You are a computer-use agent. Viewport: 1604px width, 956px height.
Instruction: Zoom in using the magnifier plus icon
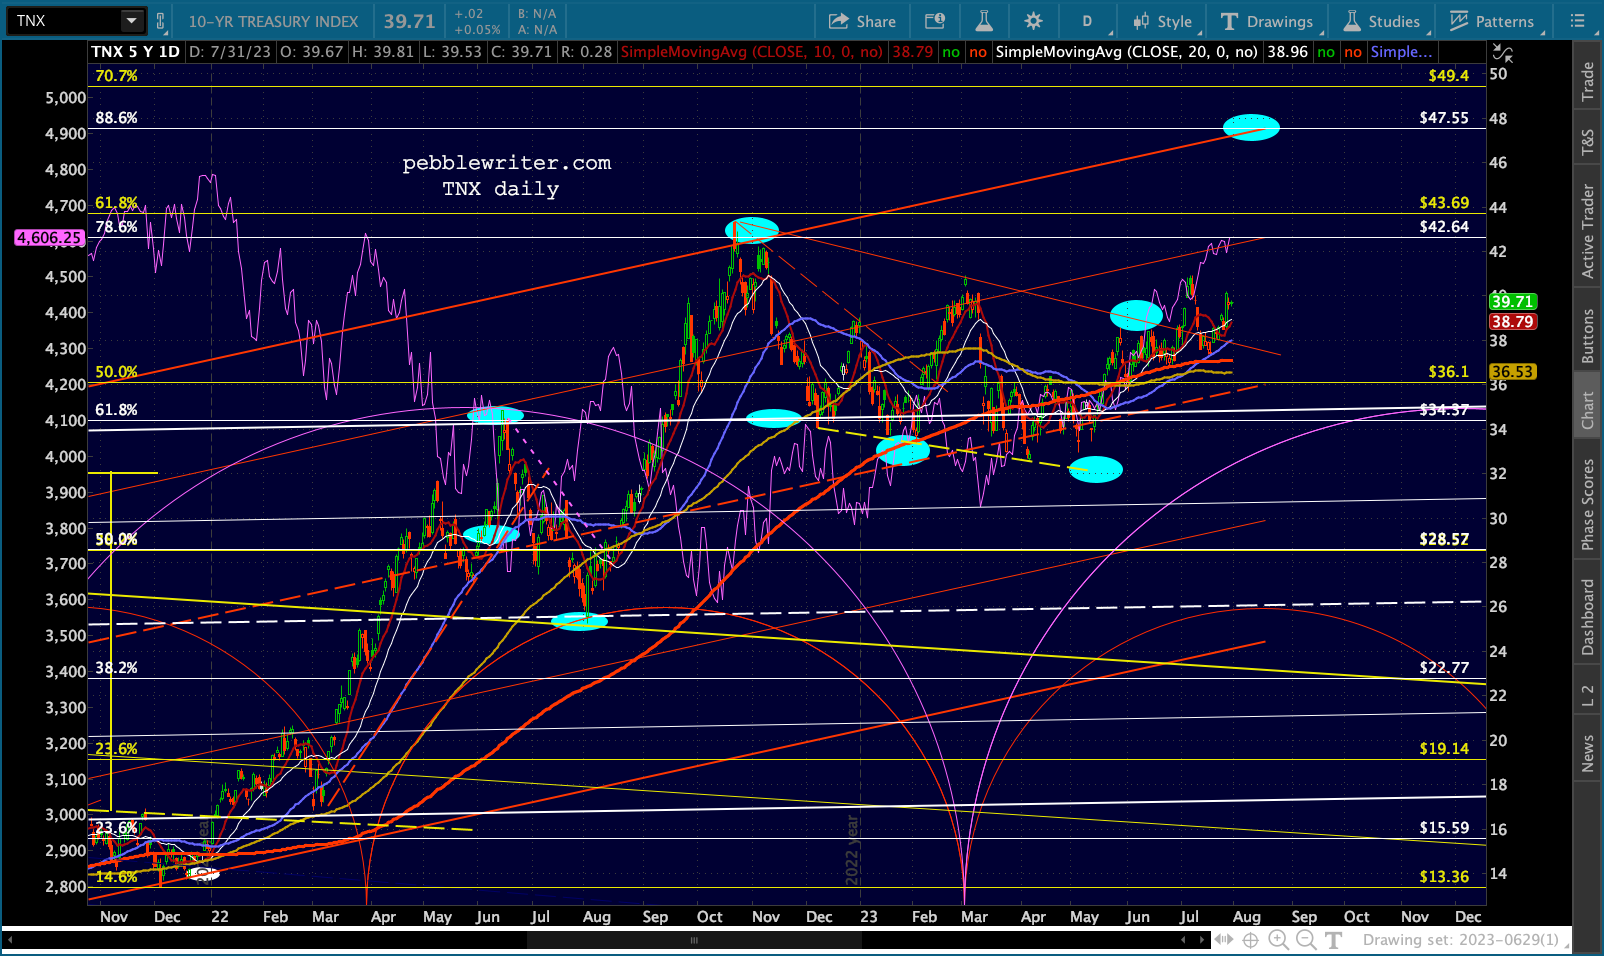[x=1278, y=940]
